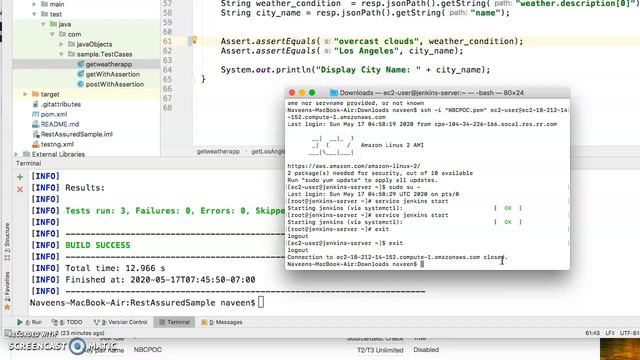The image size is (640, 360).
Task: Collapse the java source folder
Action: (x=43, y=24)
